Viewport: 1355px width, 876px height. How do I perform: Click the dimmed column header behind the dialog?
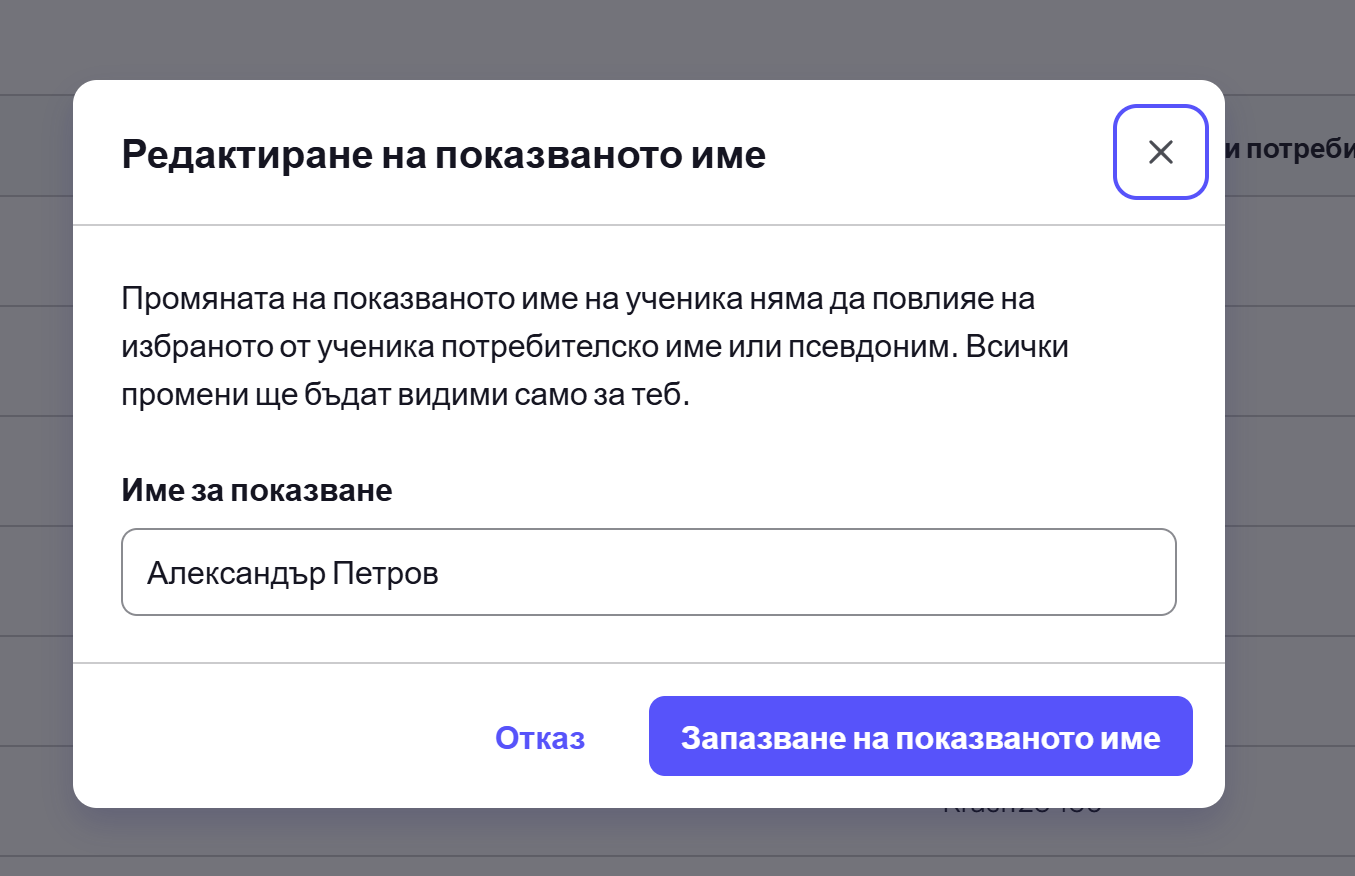[x=1290, y=150]
